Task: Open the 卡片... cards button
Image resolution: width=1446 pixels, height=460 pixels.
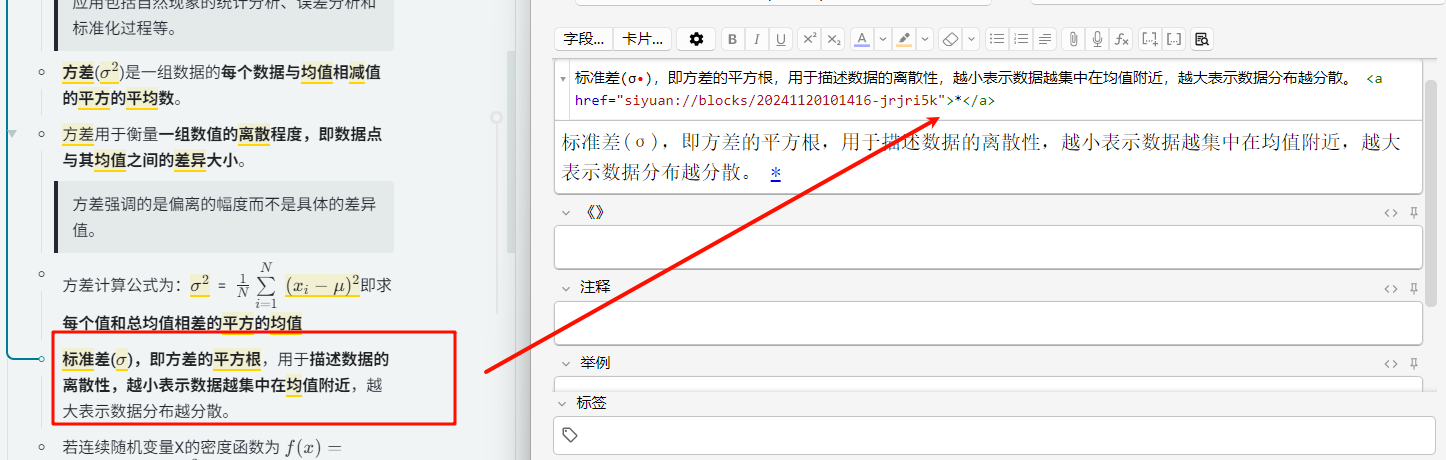Action: 642,39
